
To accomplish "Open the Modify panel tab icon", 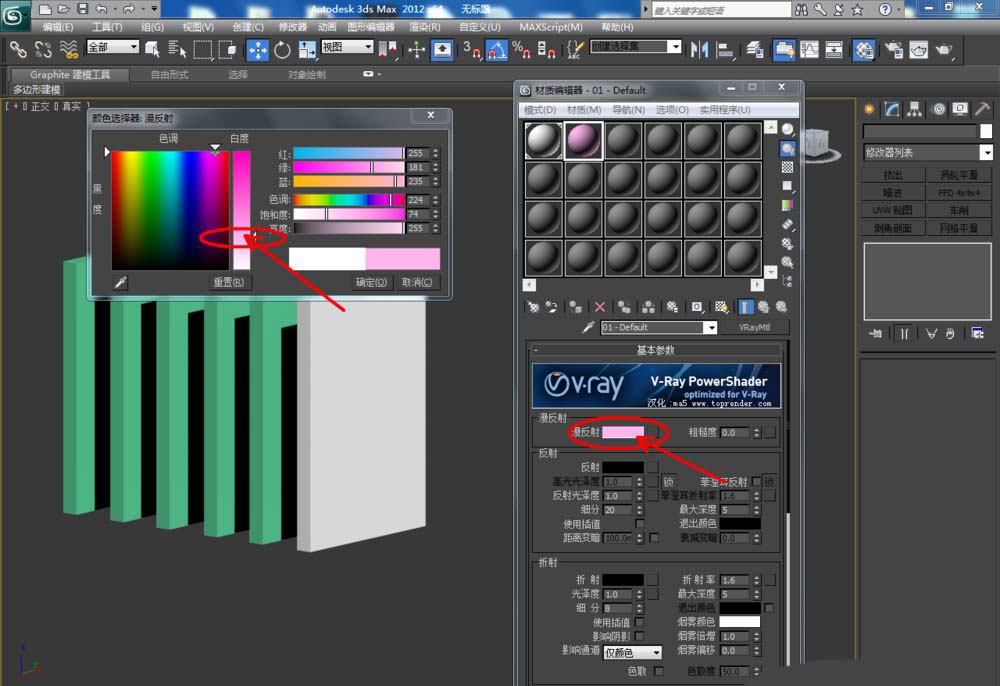I will 892,109.
